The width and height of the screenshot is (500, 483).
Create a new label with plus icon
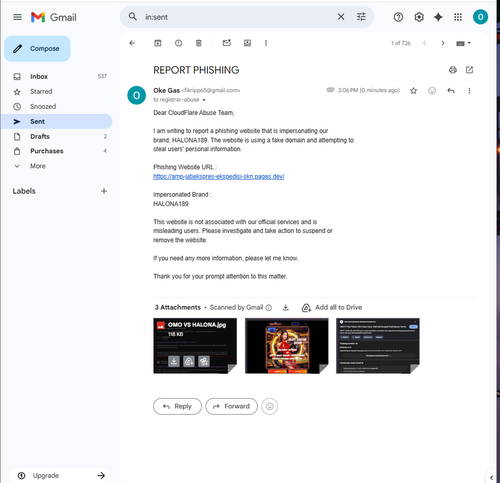(x=104, y=191)
